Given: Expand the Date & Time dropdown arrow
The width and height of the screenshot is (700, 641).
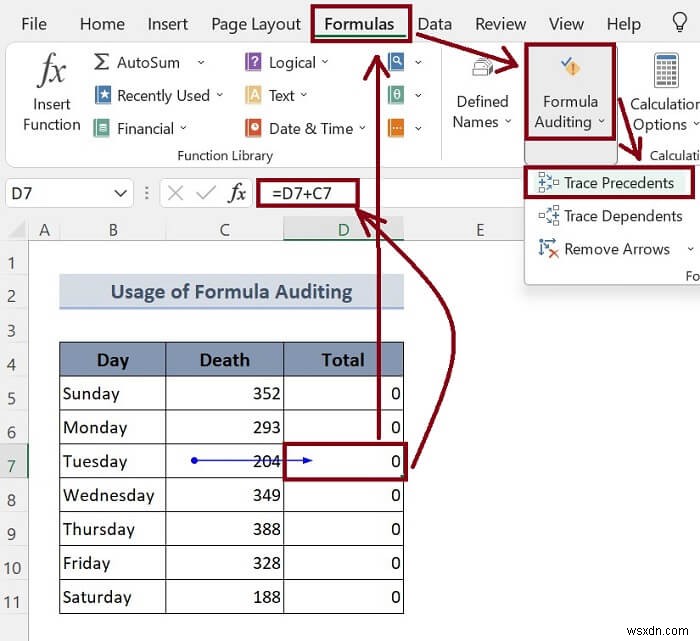Looking at the screenshot, I should [362, 128].
